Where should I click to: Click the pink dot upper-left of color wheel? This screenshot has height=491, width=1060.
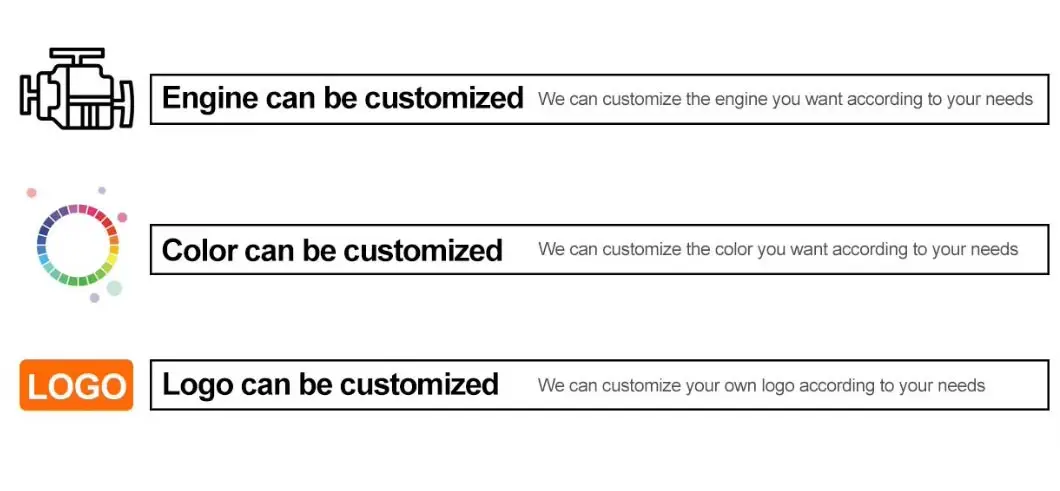click(x=31, y=192)
